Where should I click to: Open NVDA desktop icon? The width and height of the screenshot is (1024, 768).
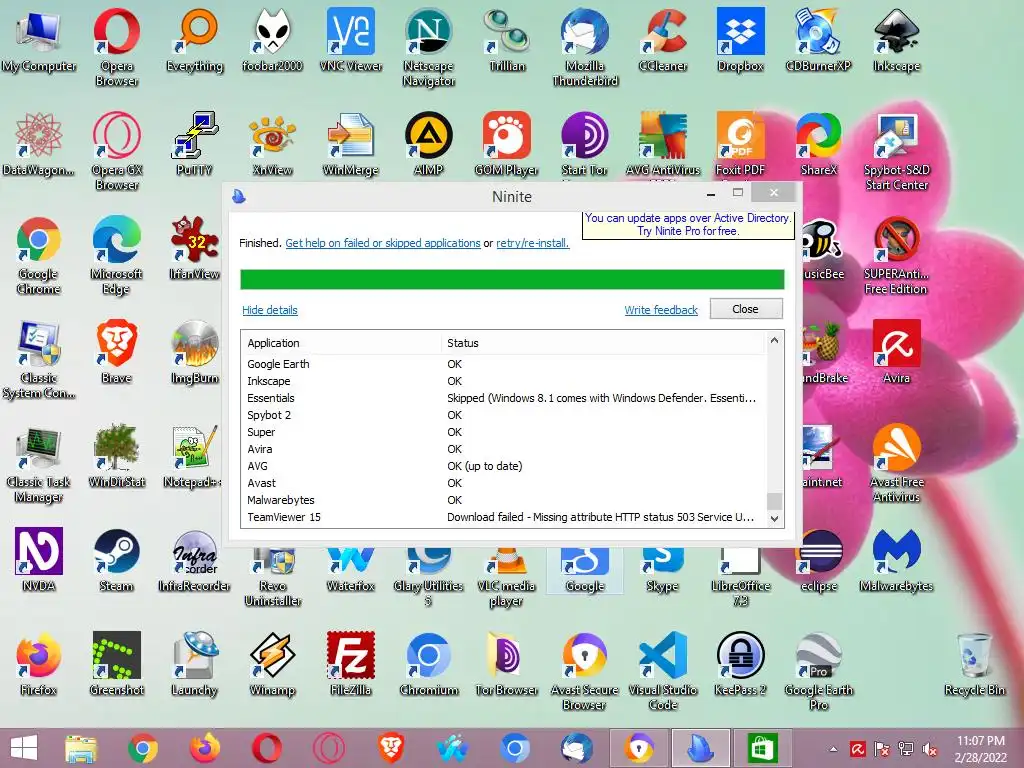pos(39,560)
